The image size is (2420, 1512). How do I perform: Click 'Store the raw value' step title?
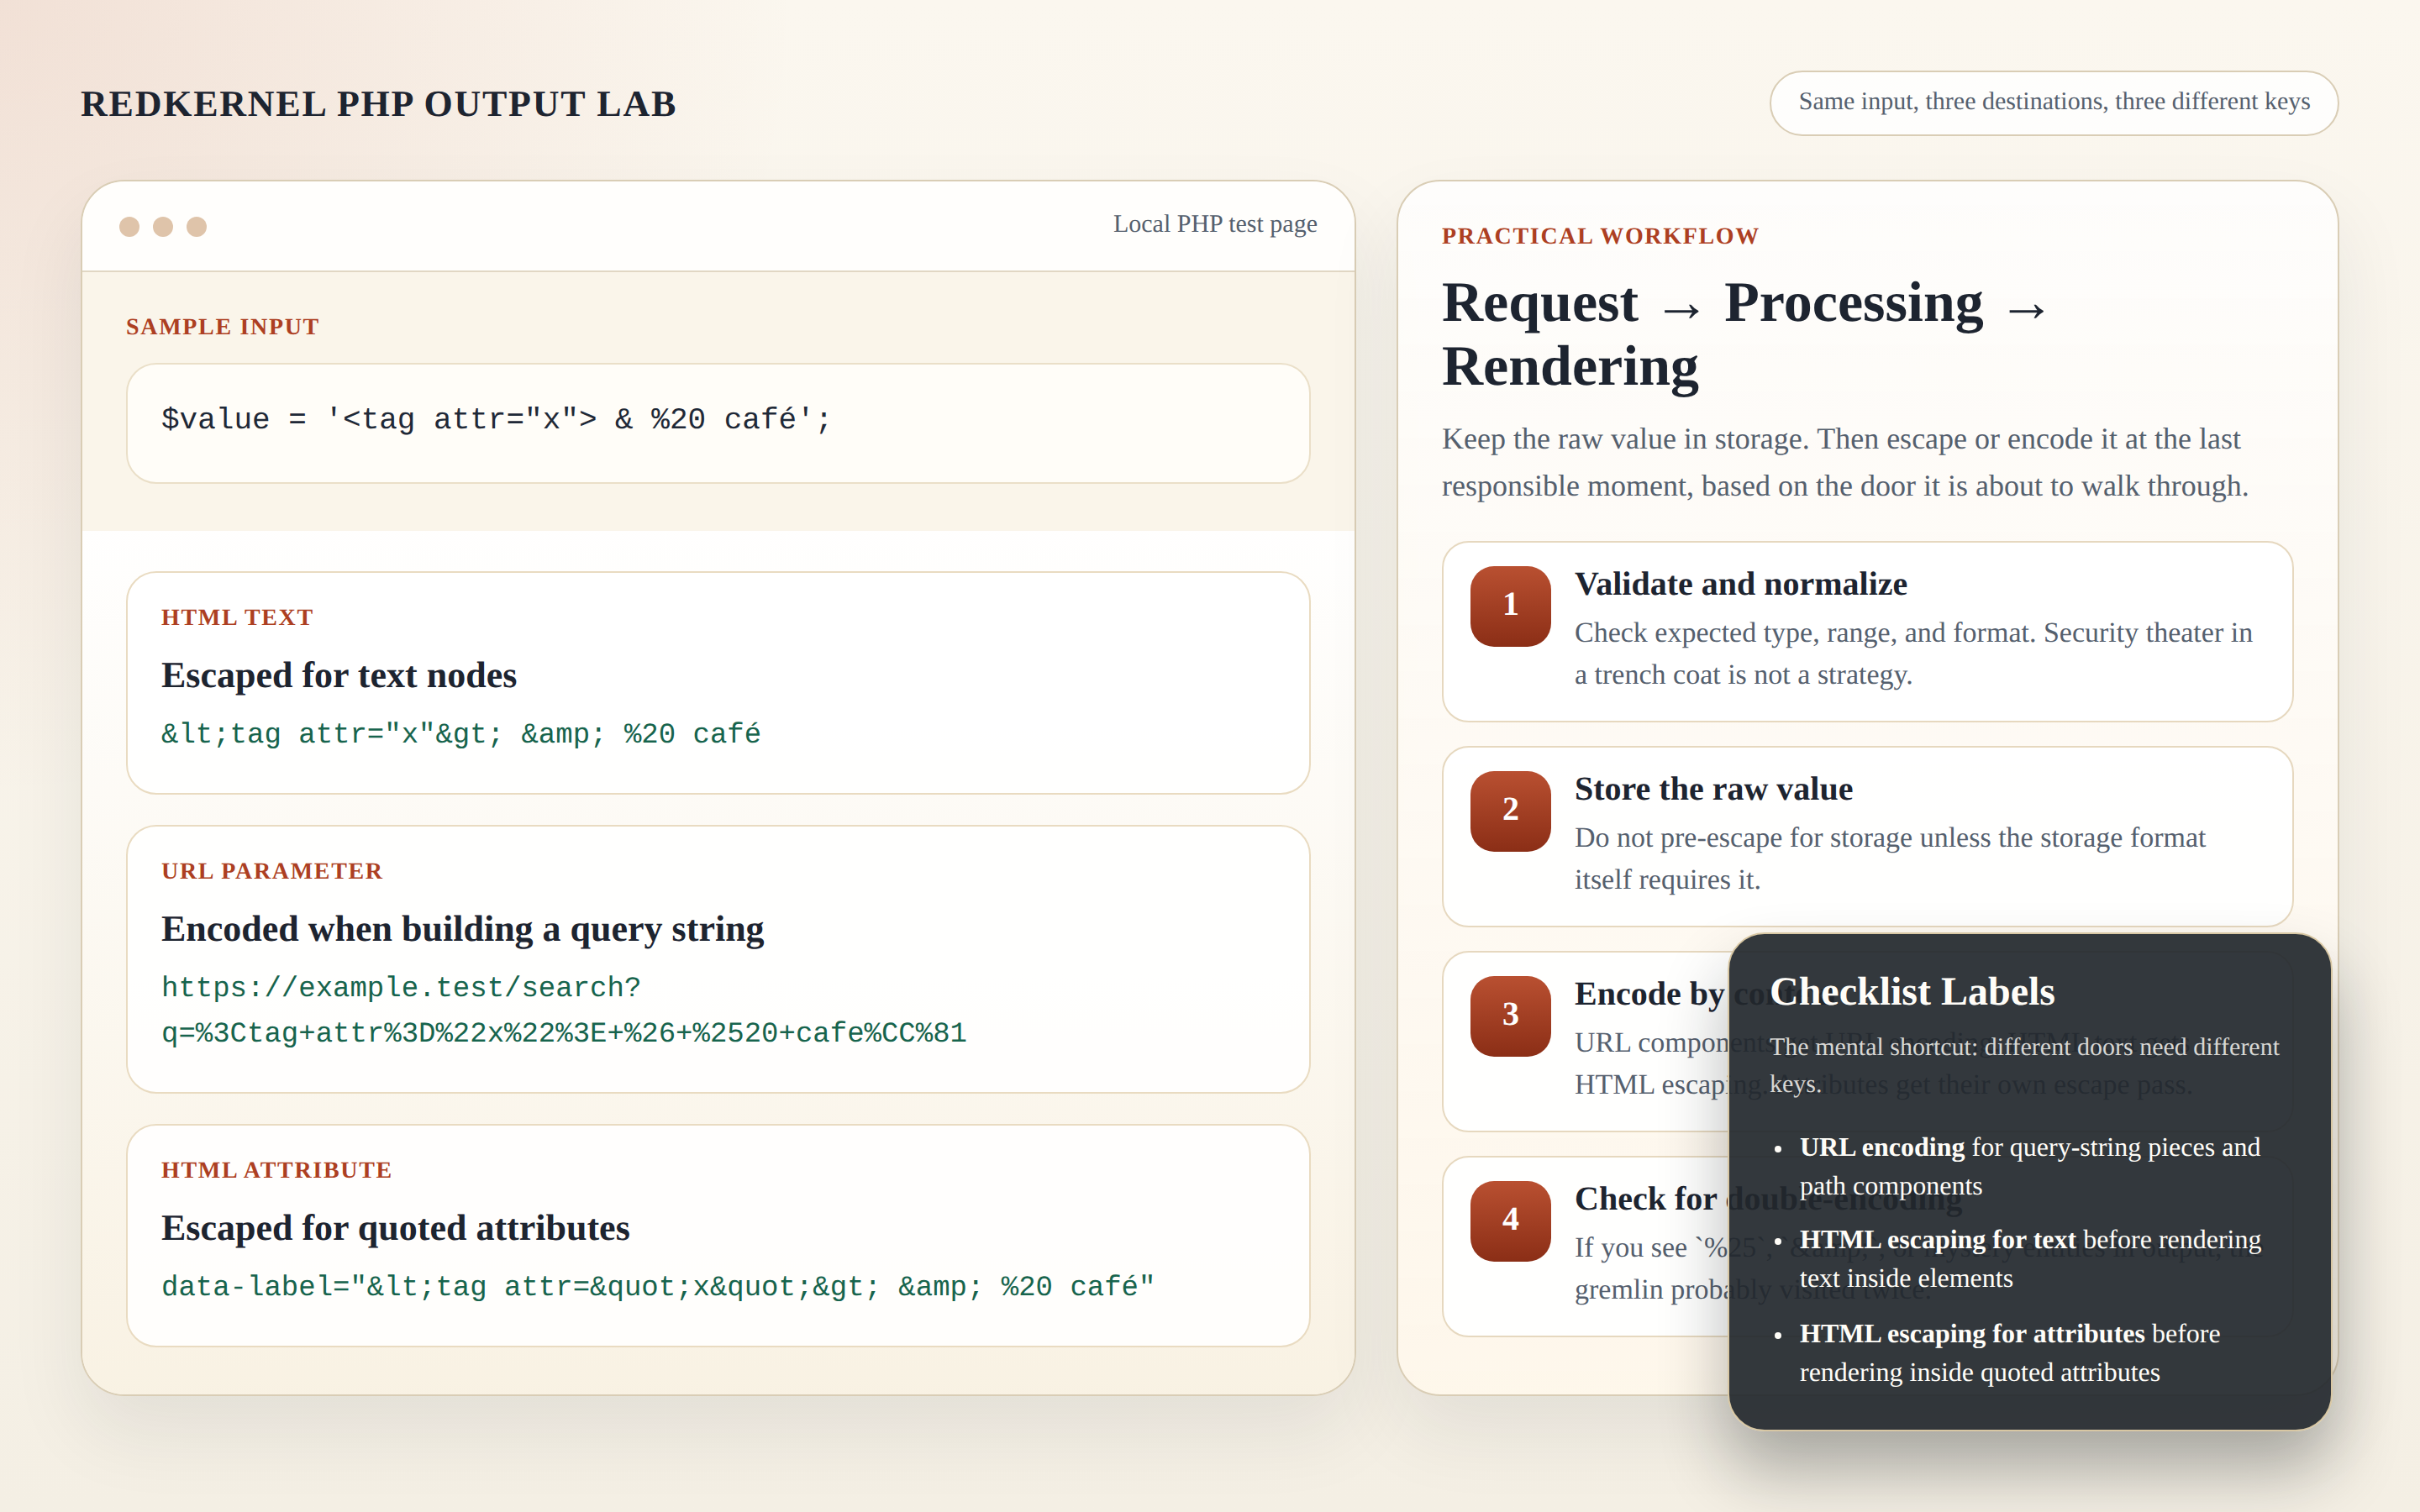[1713, 789]
